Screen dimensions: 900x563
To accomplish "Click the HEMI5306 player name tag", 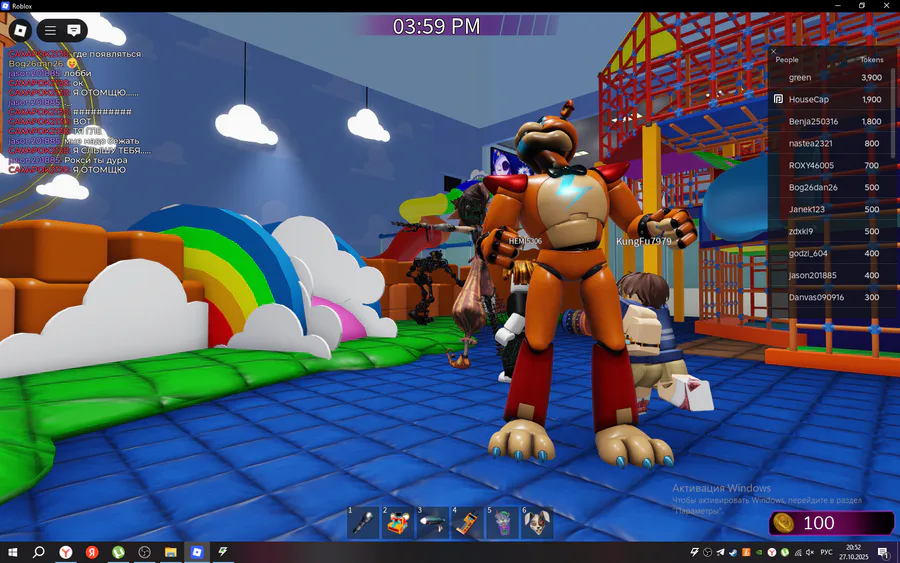I will pyautogui.click(x=525, y=241).
